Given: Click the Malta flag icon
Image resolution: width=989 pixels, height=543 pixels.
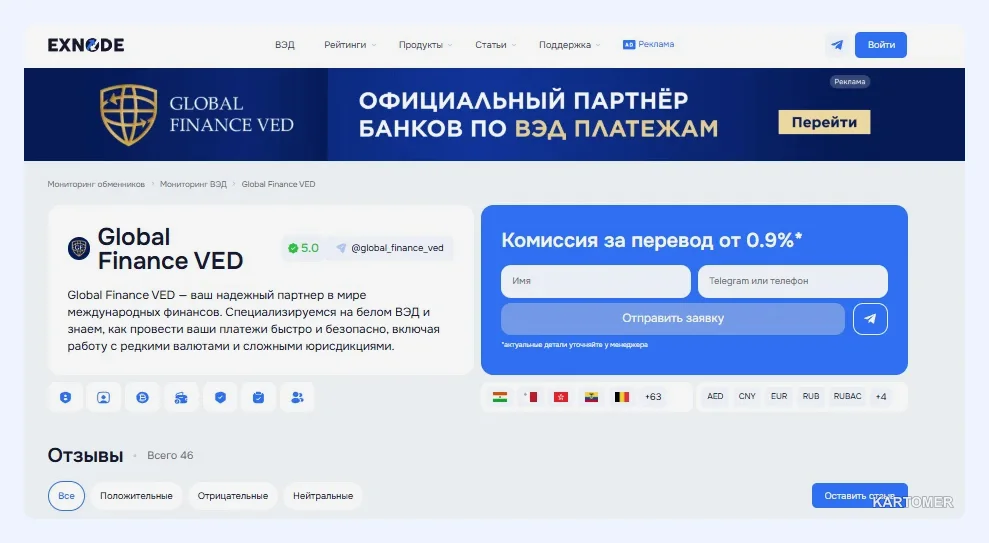Looking at the screenshot, I should 530,397.
